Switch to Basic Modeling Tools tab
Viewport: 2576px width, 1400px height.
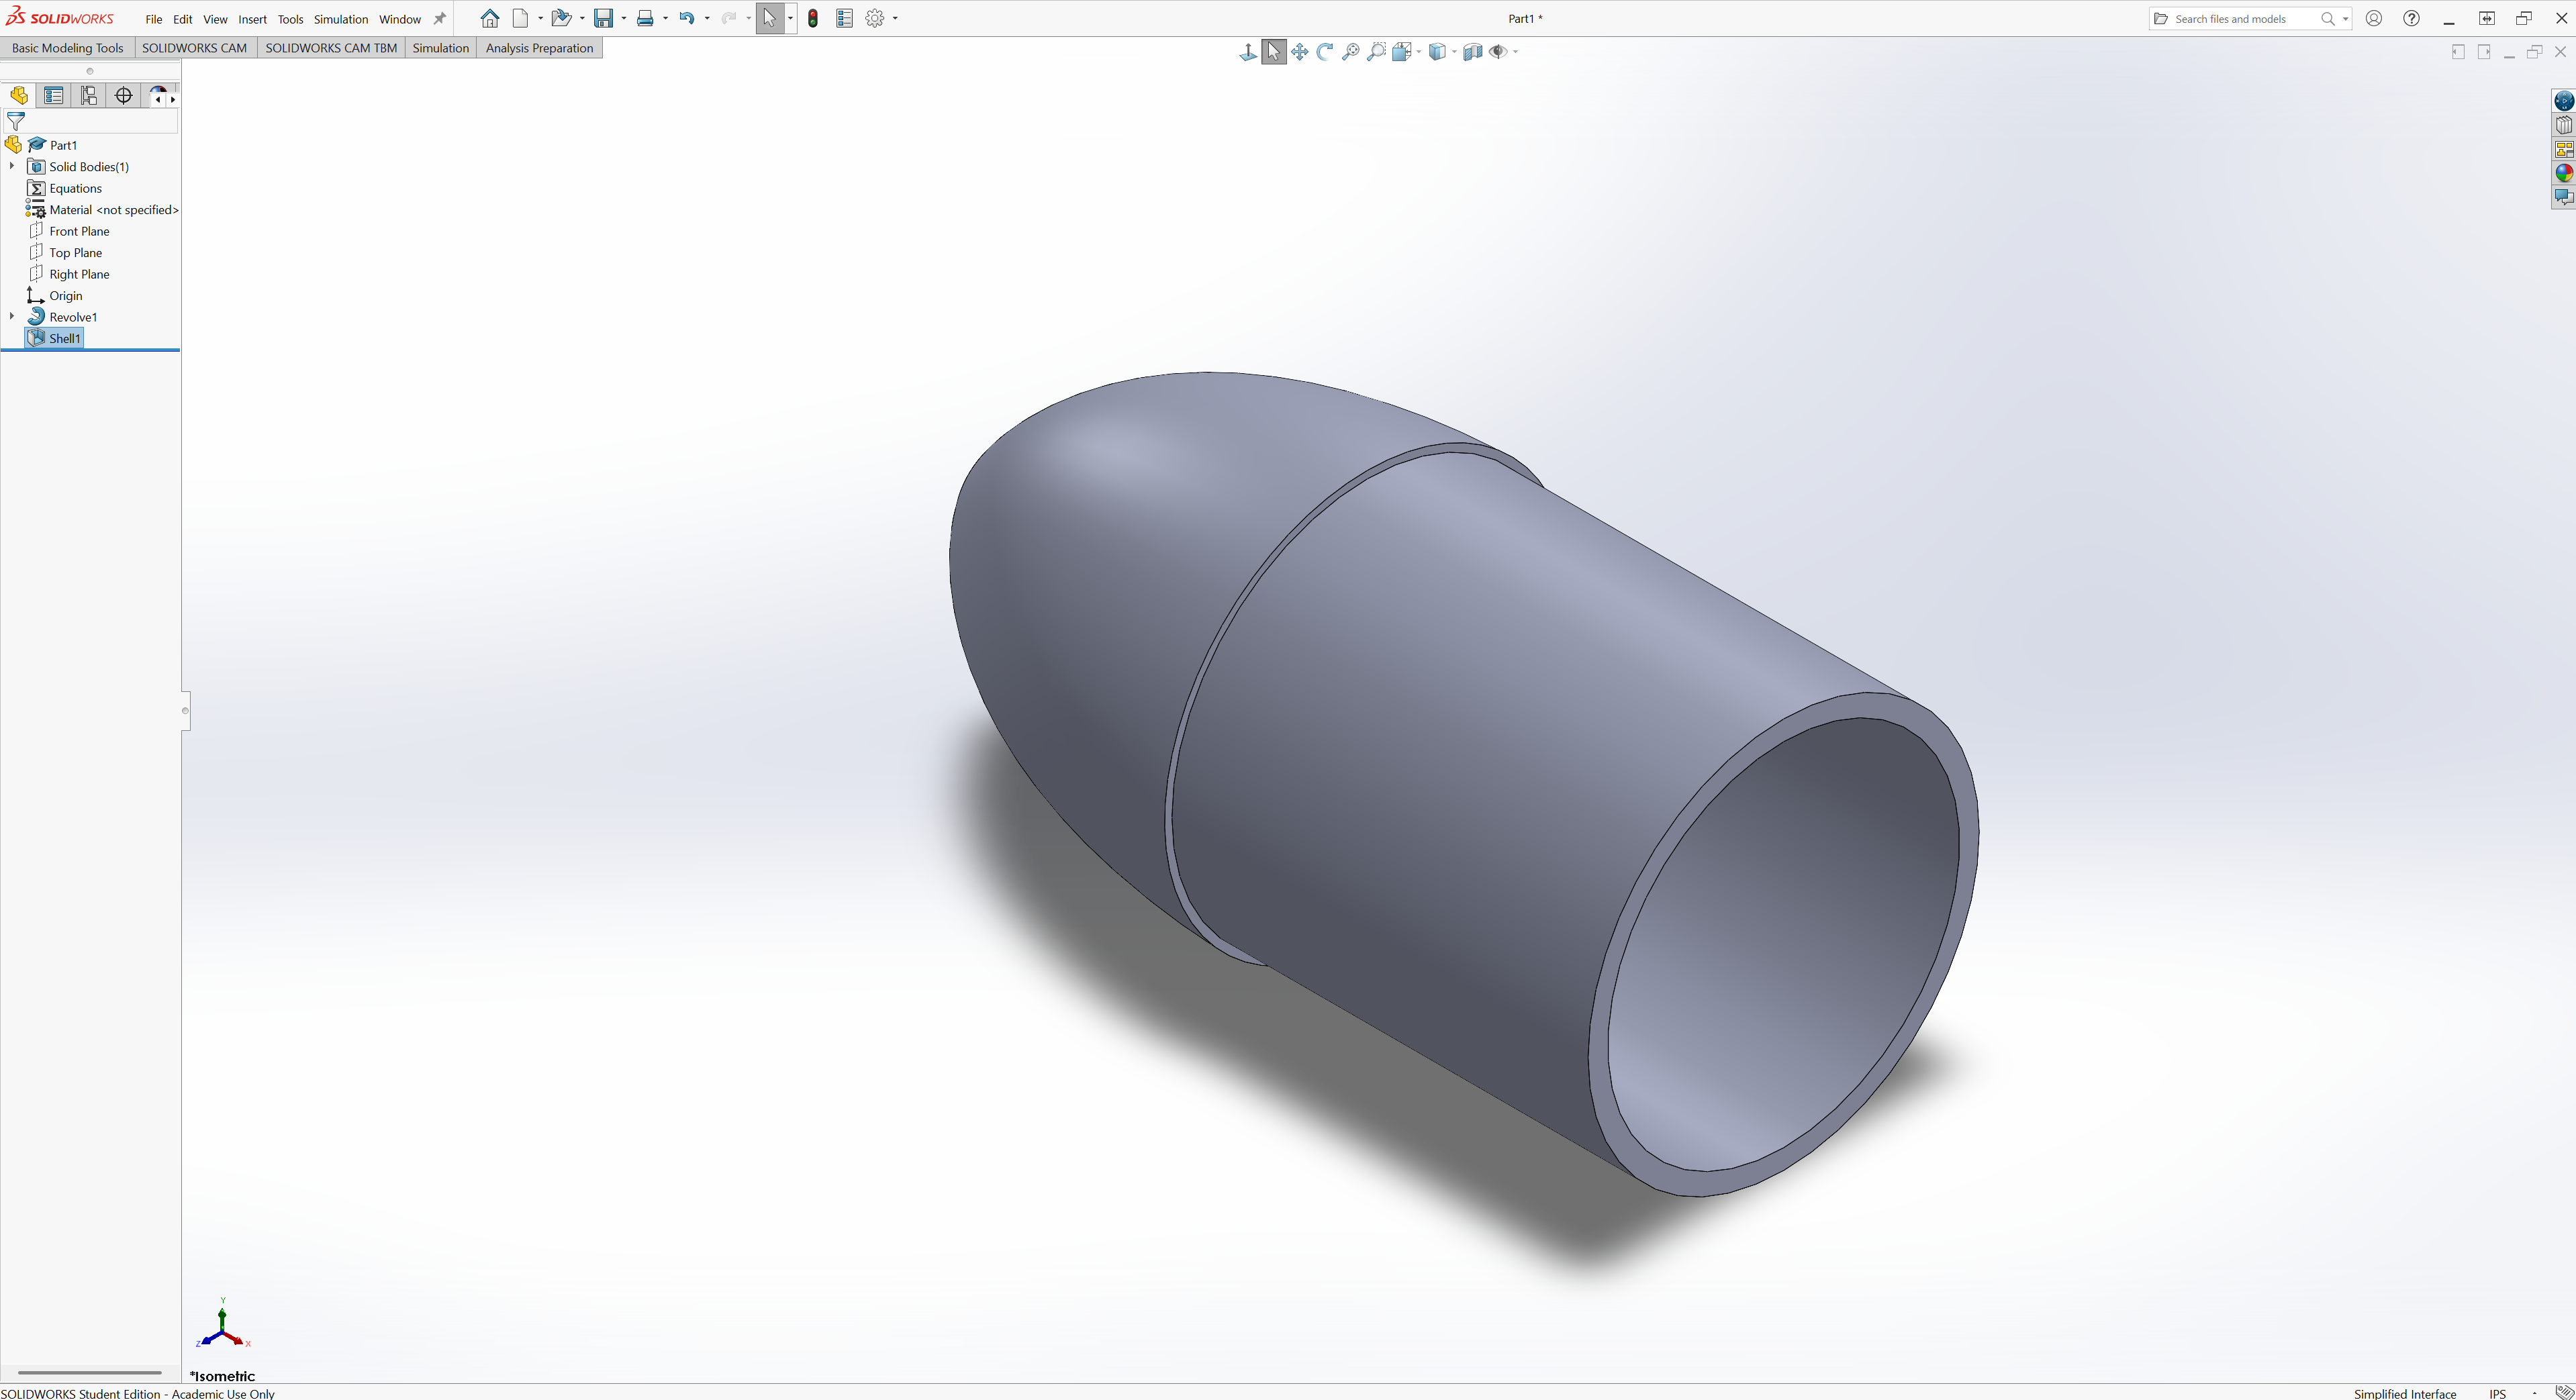(x=68, y=48)
